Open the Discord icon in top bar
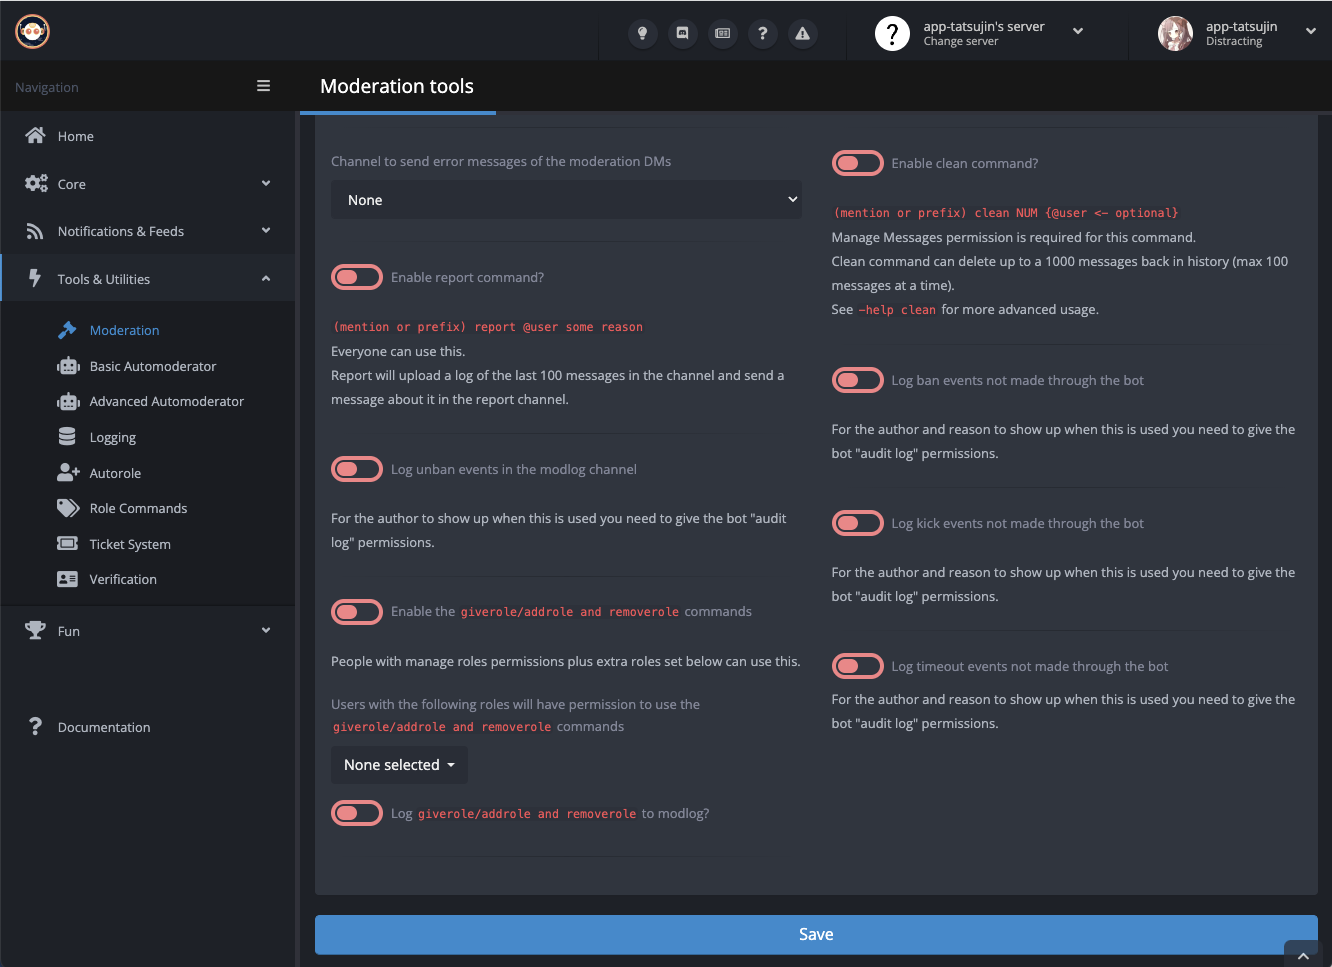 (682, 33)
